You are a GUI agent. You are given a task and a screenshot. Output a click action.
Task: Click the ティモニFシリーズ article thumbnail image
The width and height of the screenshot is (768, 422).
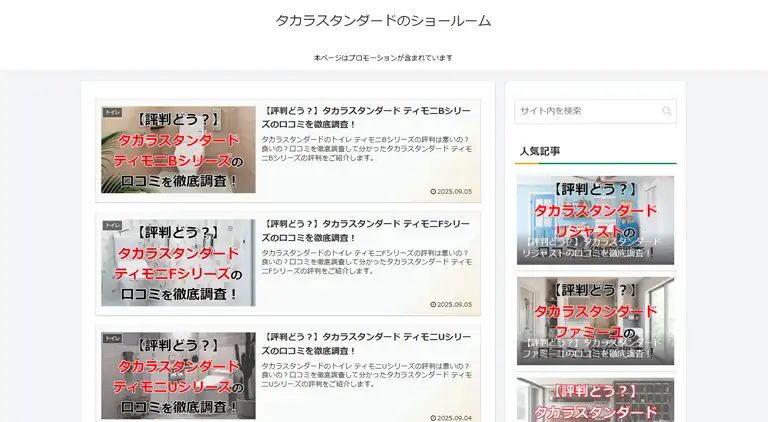[178, 263]
